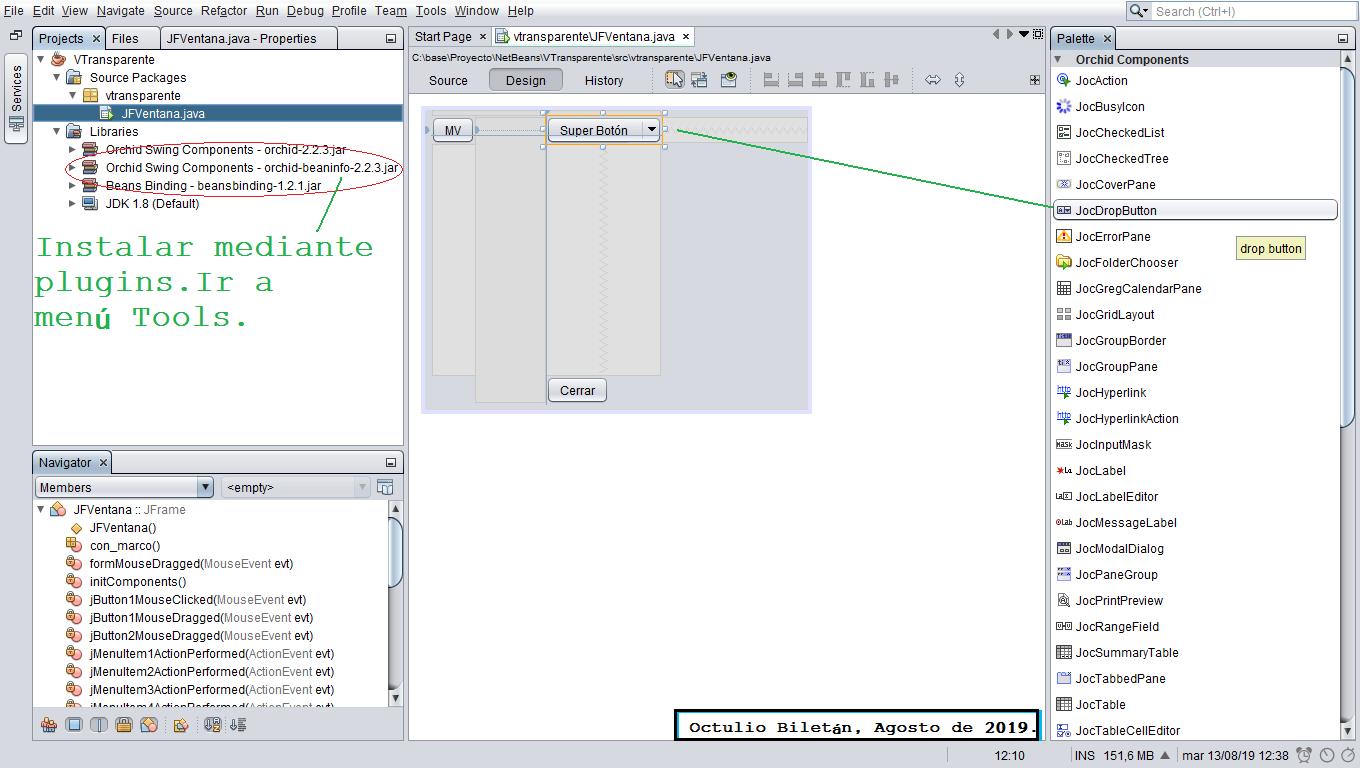Viewport: 1360px width, 768px height.
Task: Switch to History view
Action: [604, 81]
